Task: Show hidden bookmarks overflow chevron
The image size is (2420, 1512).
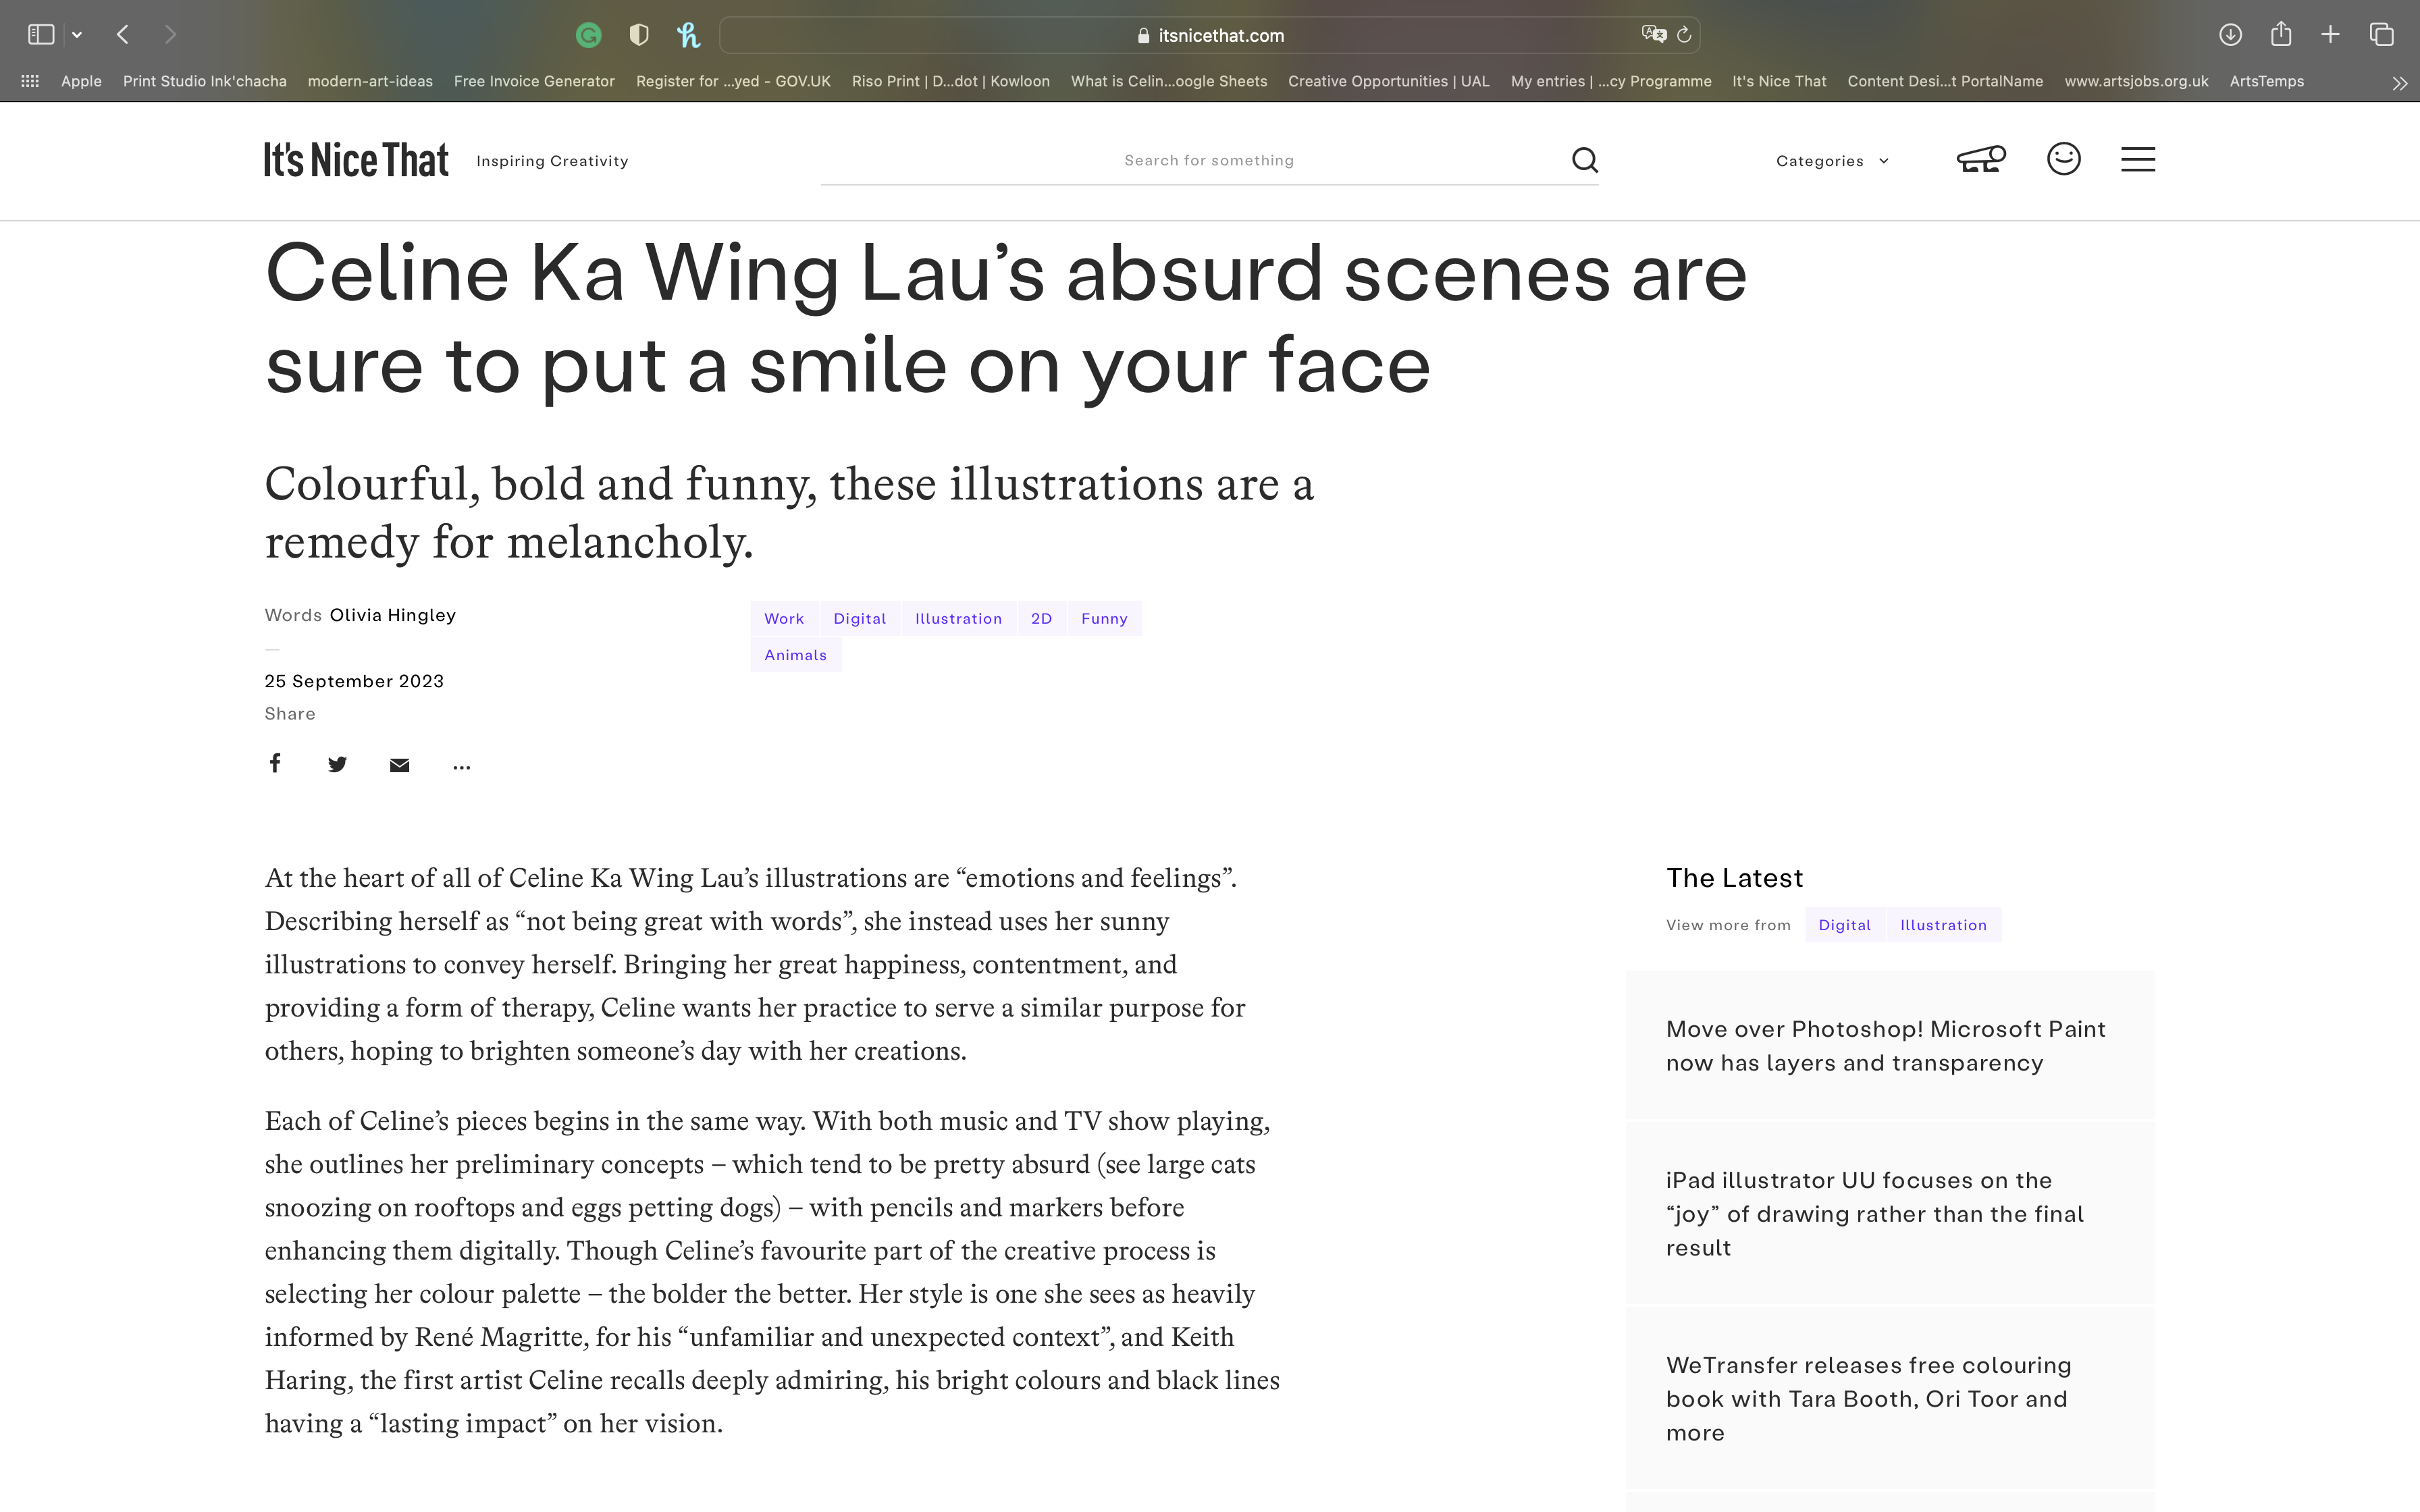Action: point(2399,83)
